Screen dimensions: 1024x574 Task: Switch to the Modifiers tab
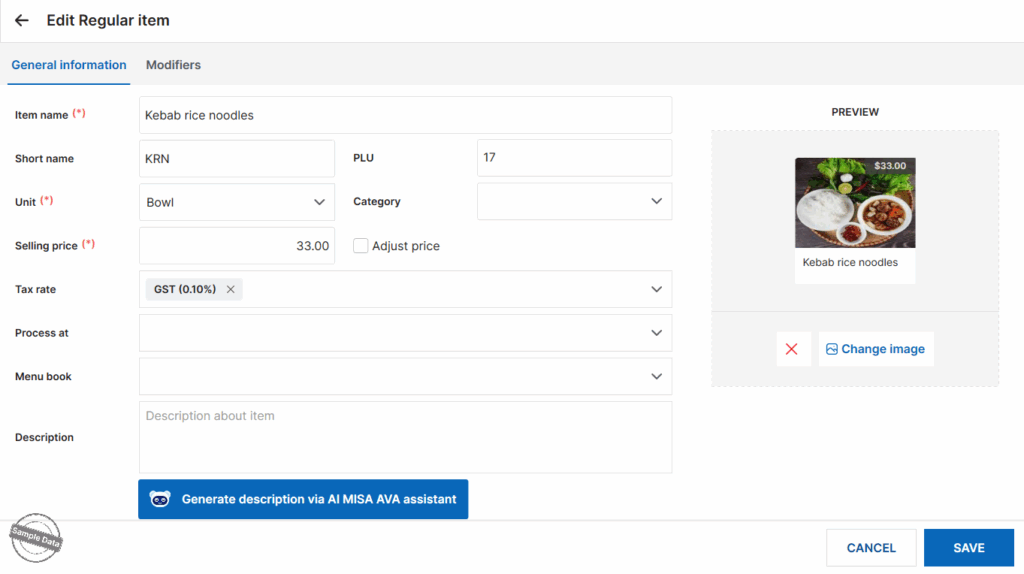coord(173,65)
